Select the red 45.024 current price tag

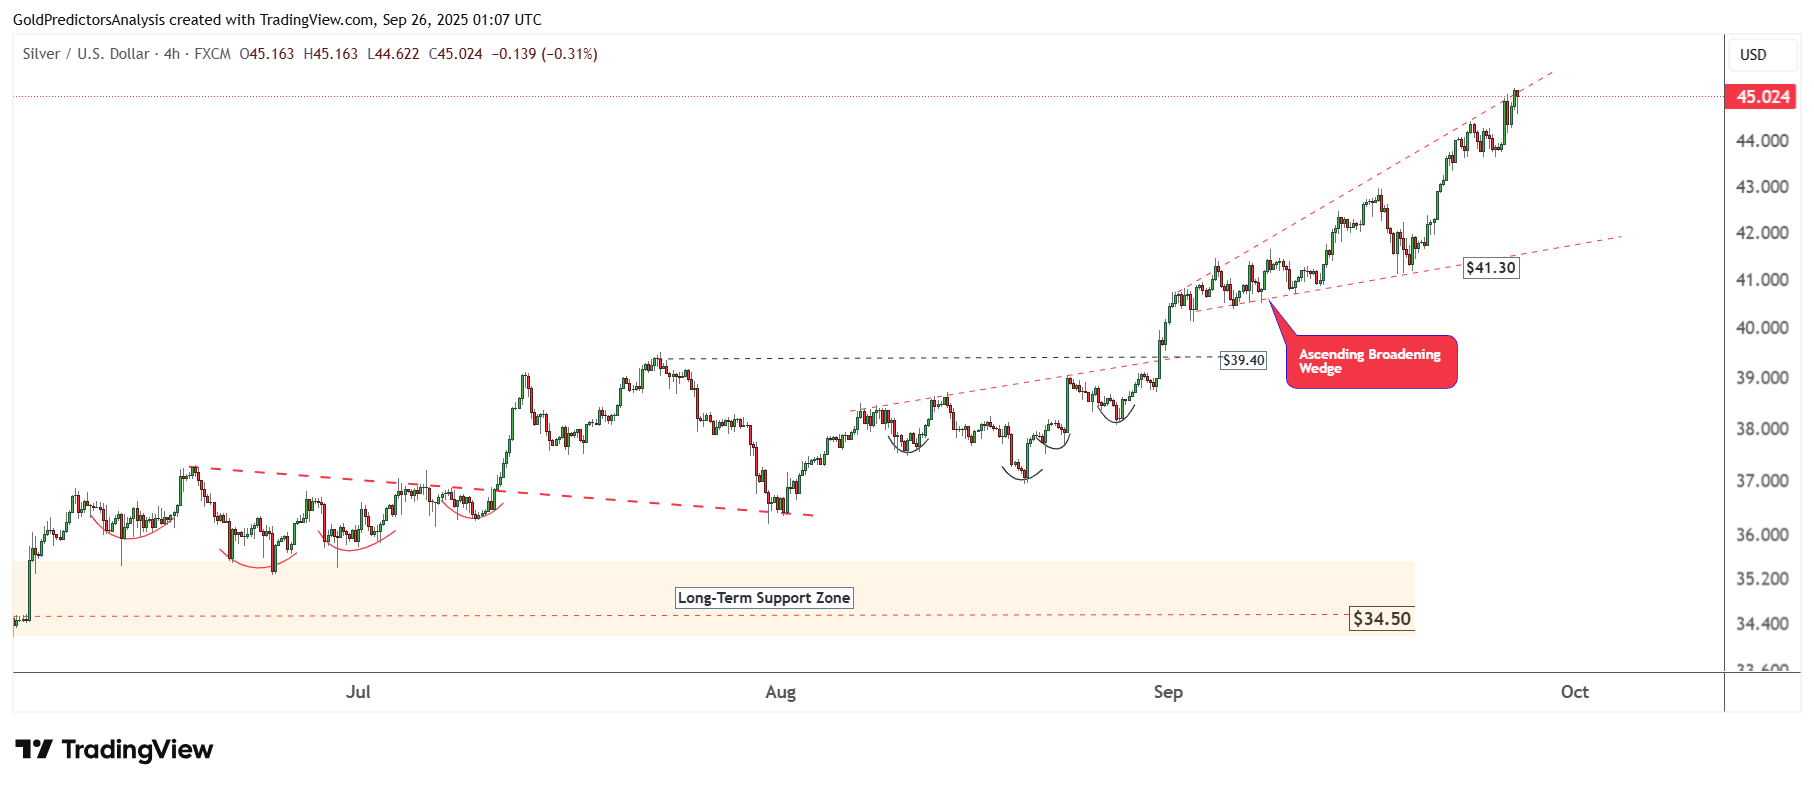[x=1762, y=97]
